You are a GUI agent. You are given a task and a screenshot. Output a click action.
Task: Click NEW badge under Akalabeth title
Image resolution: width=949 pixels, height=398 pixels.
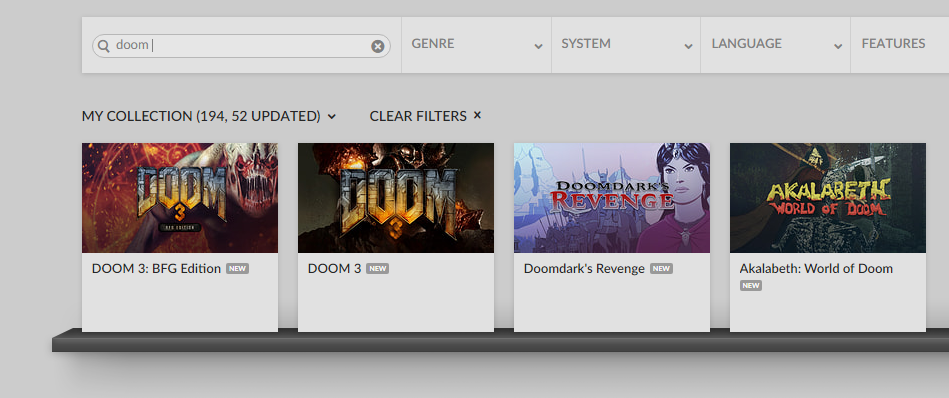[x=751, y=285]
